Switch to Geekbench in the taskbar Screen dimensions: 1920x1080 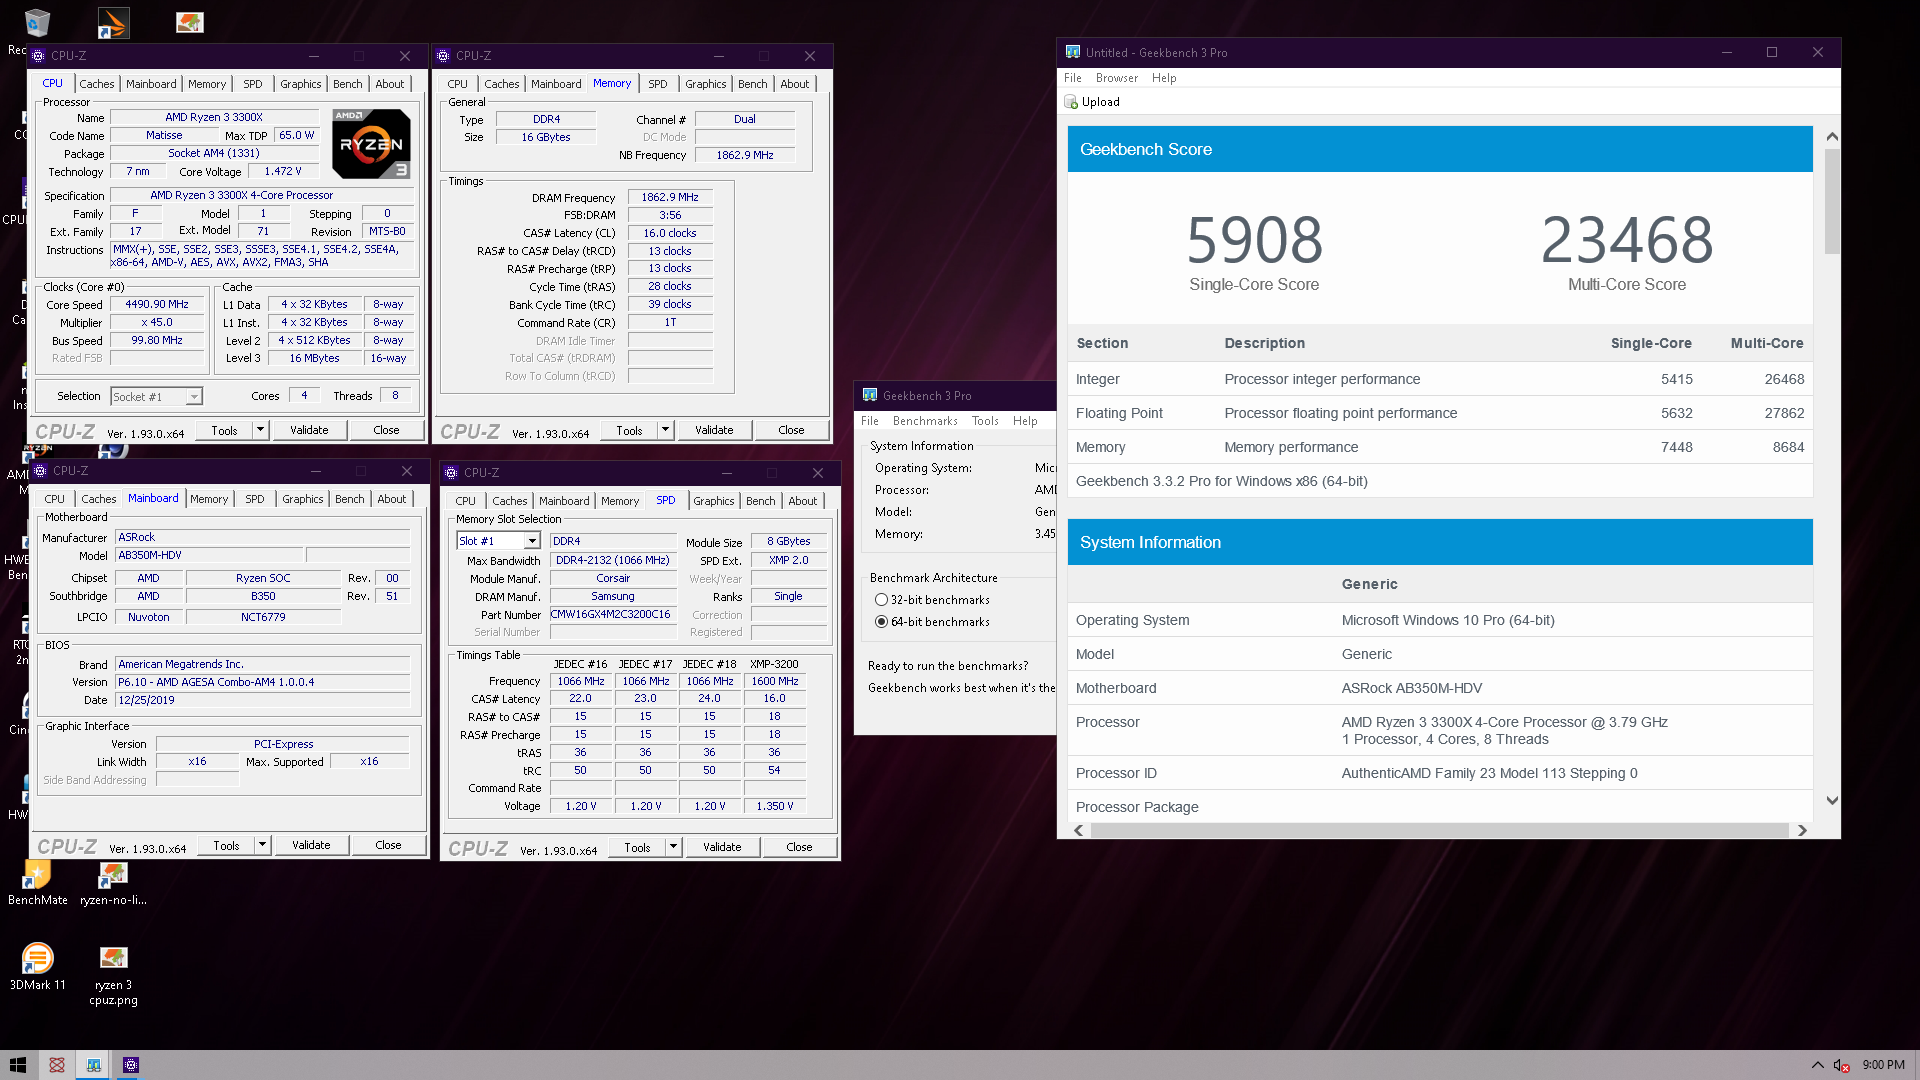point(93,1065)
